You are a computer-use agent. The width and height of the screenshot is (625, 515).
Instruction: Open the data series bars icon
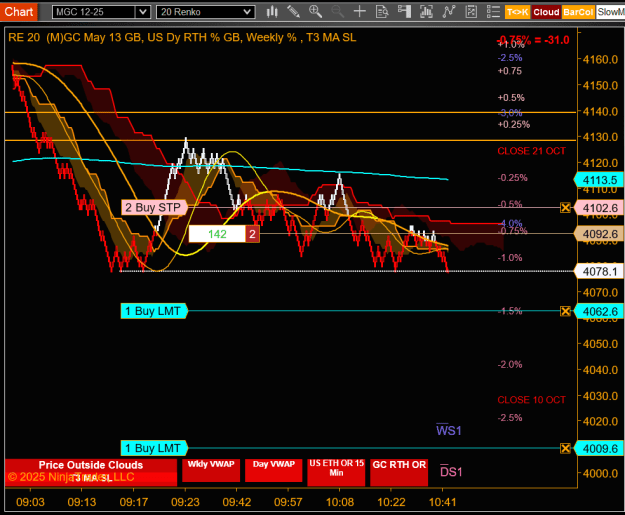click(x=426, y=12)
